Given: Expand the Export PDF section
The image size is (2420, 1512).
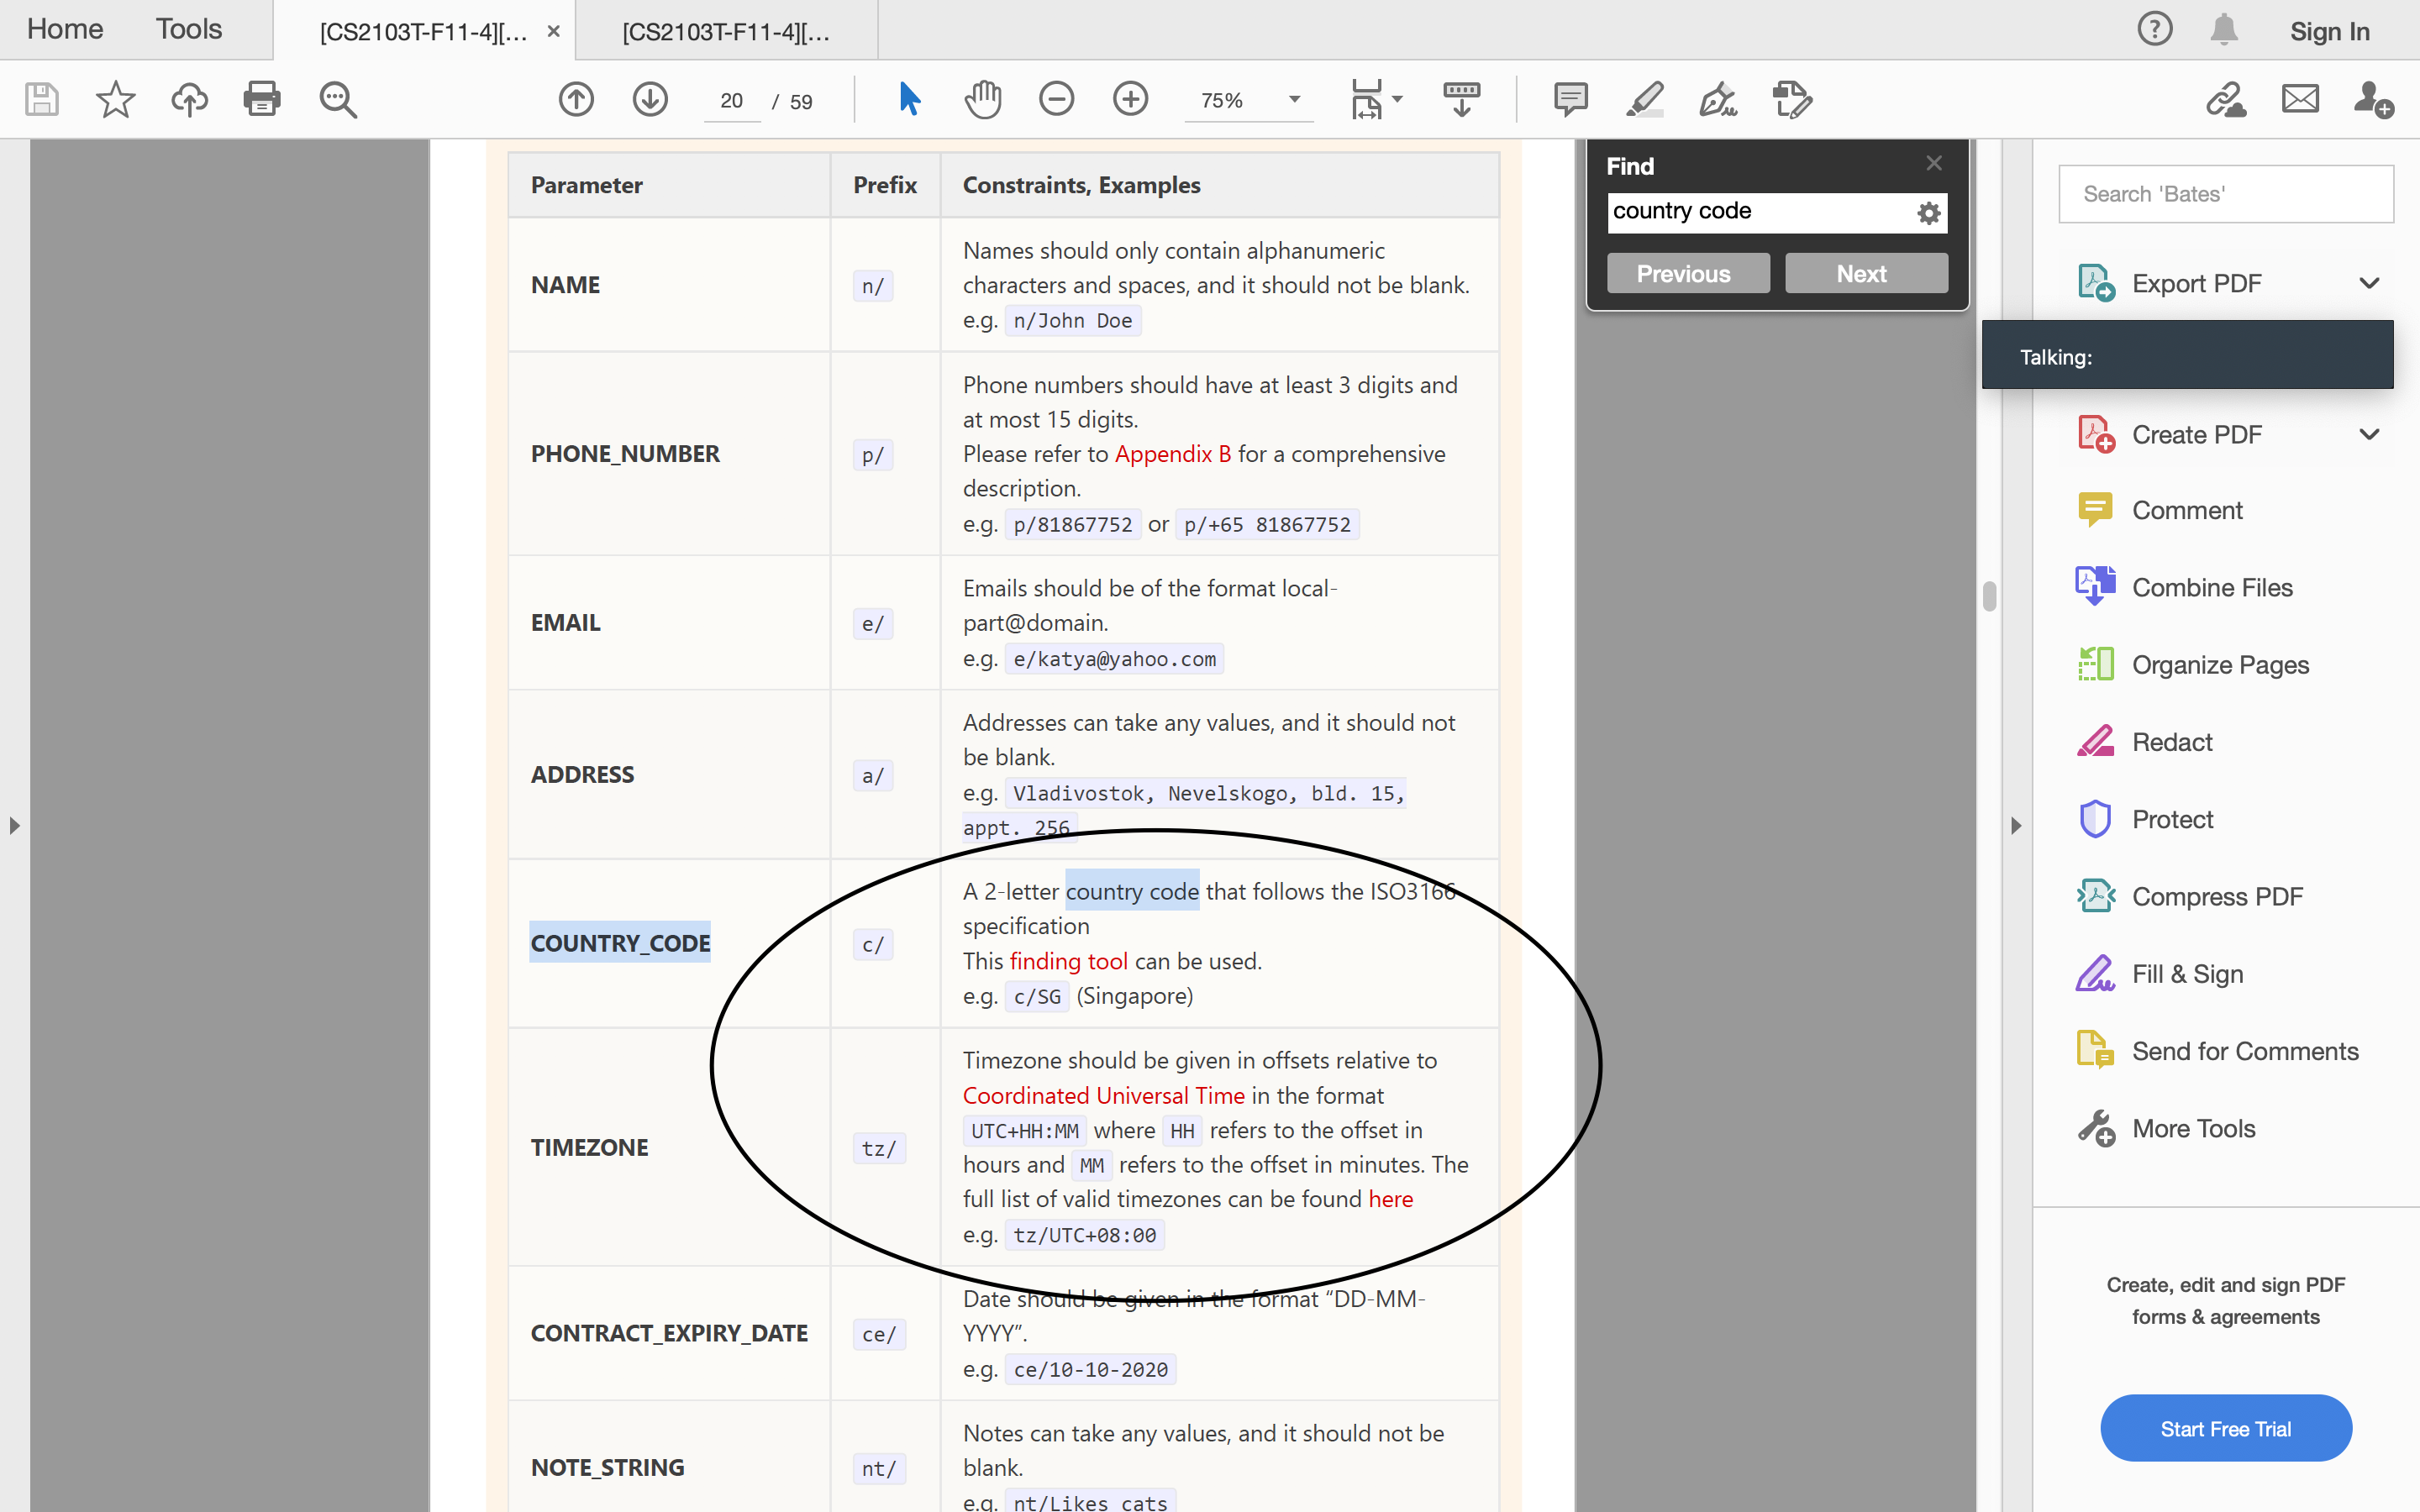Looking at the screenshot, I should pos(2368,283).
